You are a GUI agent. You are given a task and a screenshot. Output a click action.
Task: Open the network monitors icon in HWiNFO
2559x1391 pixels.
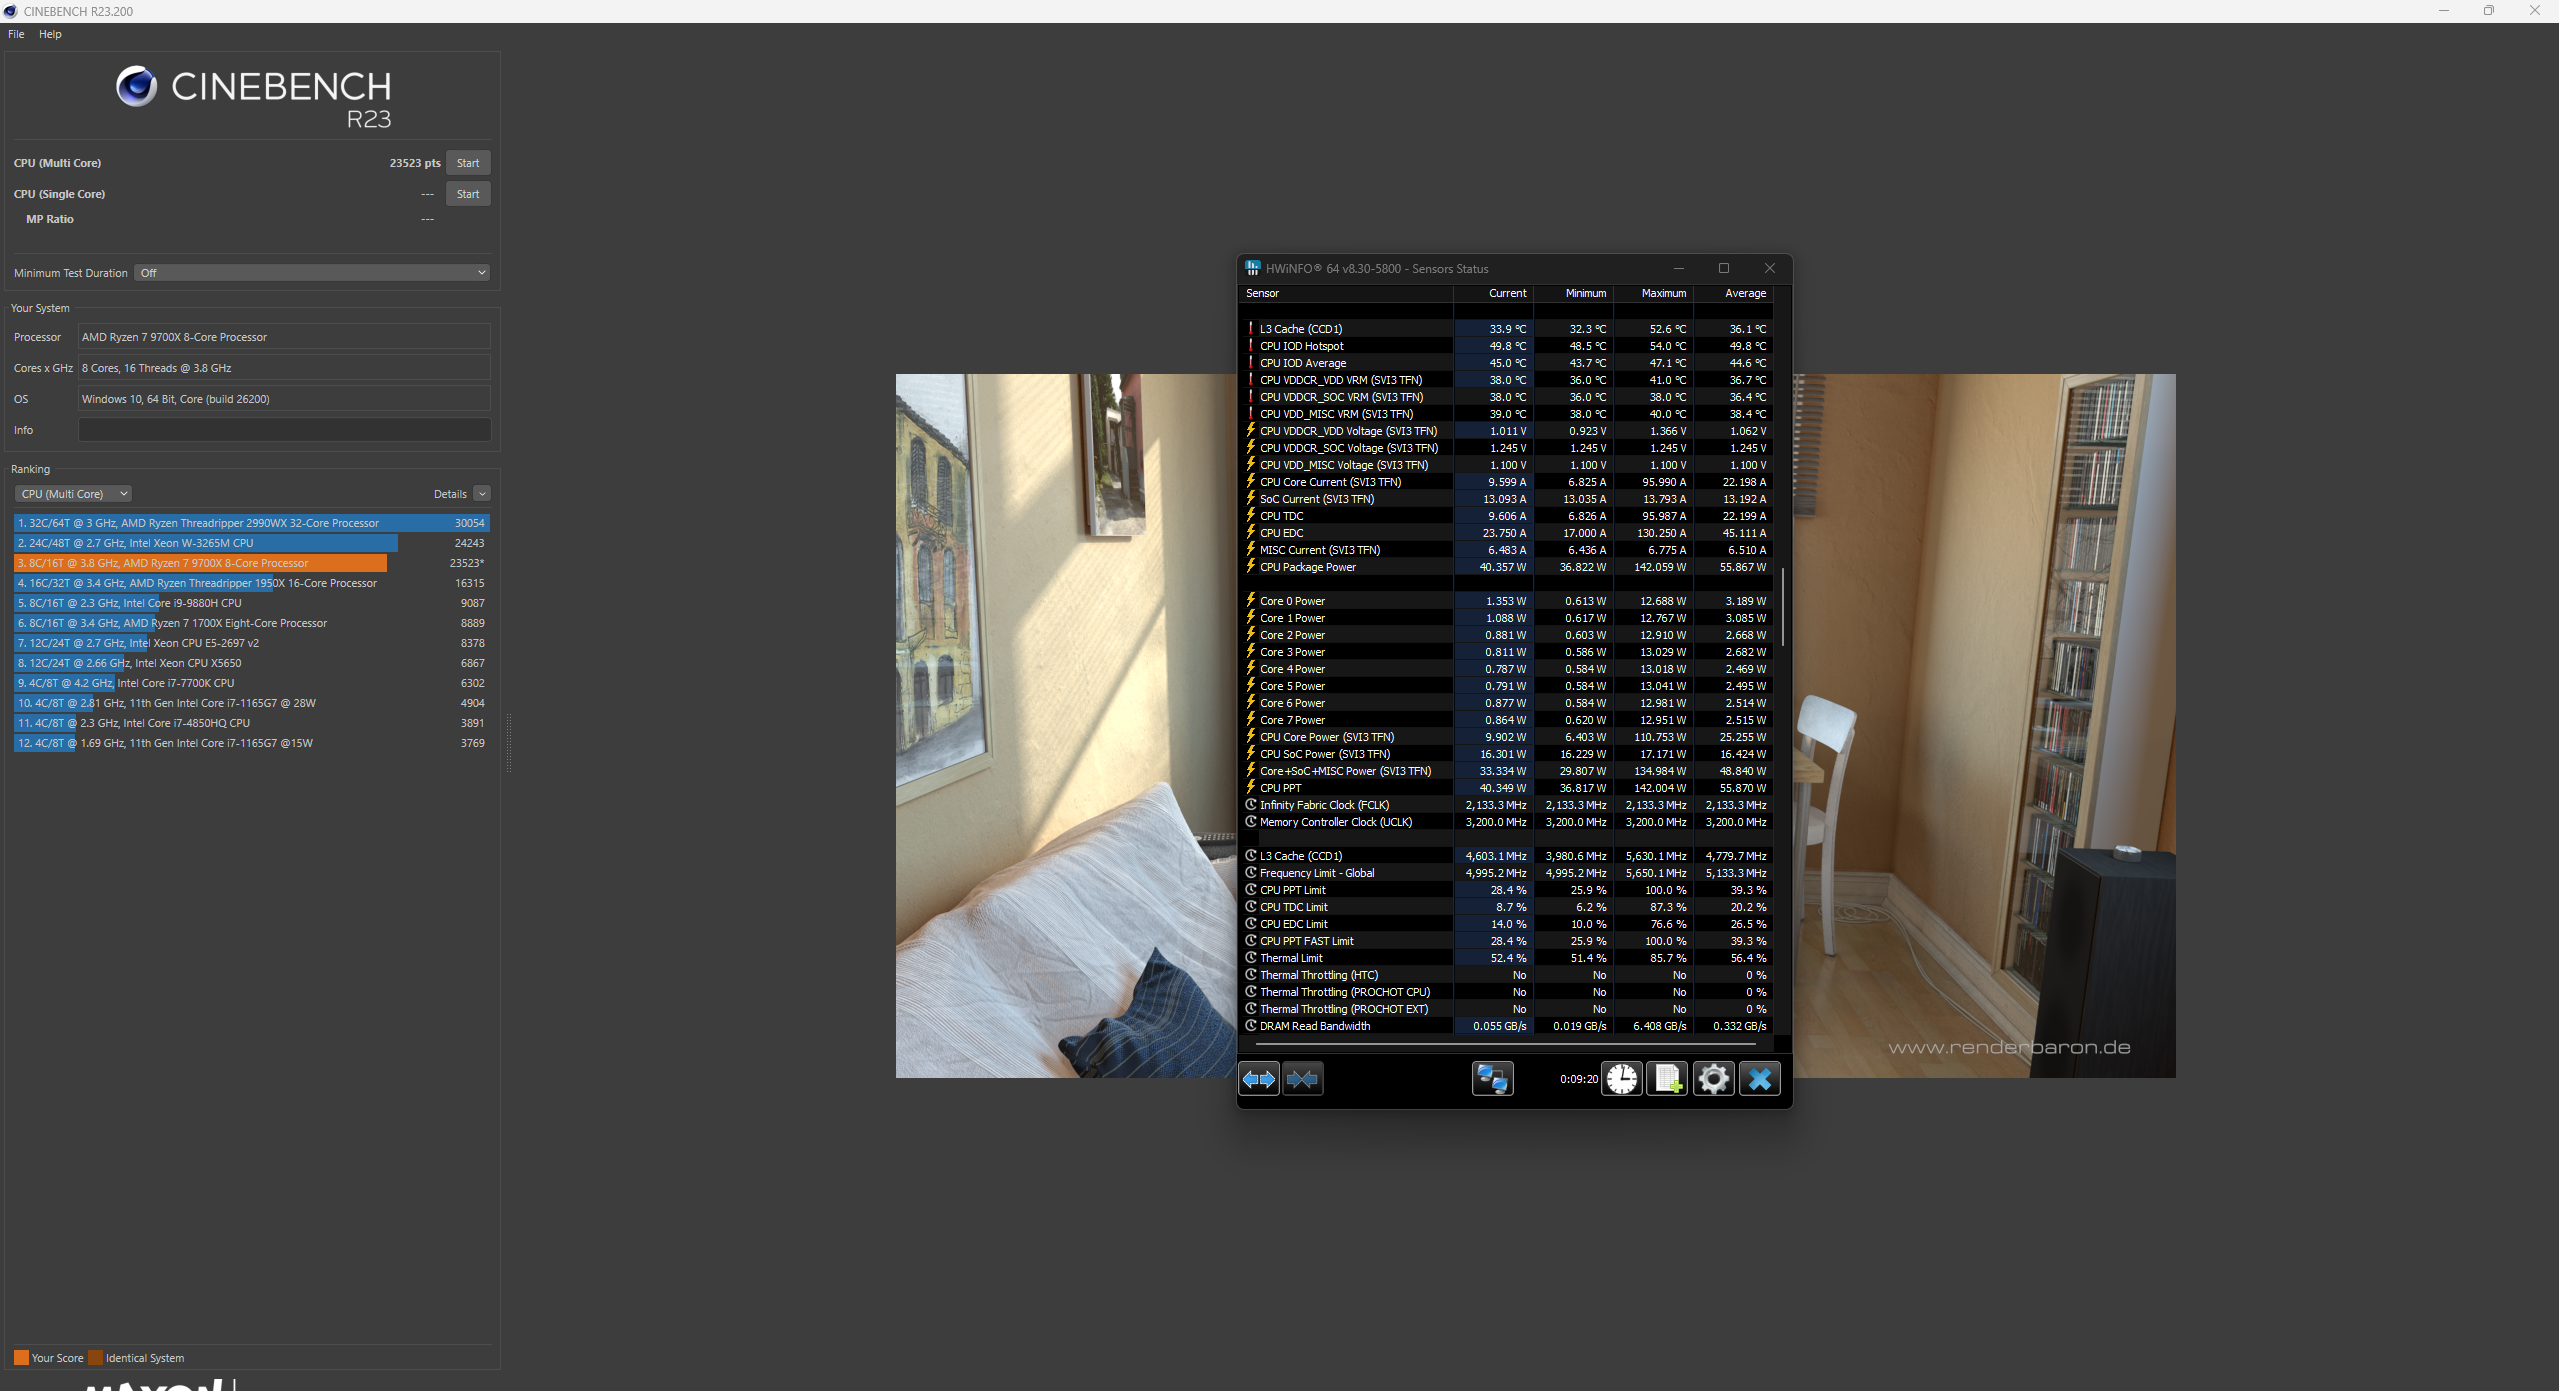[1492, 1079]
